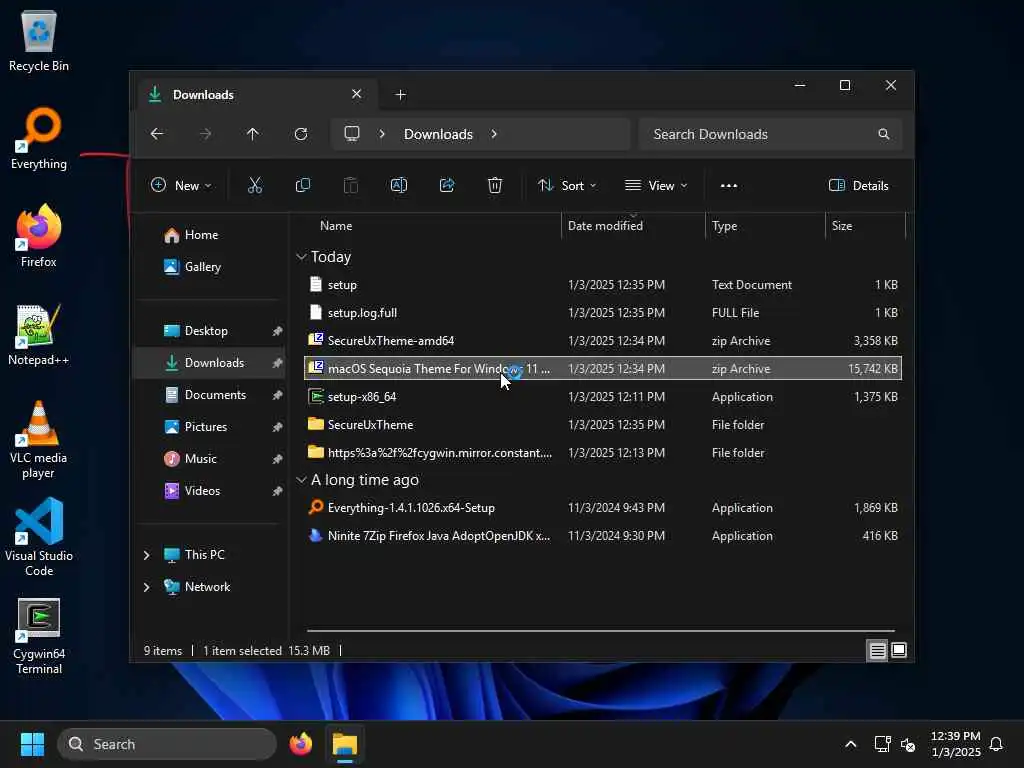The width and height of the screenshot is (1024, 768).
Task: Go back with the left arrow
Action: 157,134
